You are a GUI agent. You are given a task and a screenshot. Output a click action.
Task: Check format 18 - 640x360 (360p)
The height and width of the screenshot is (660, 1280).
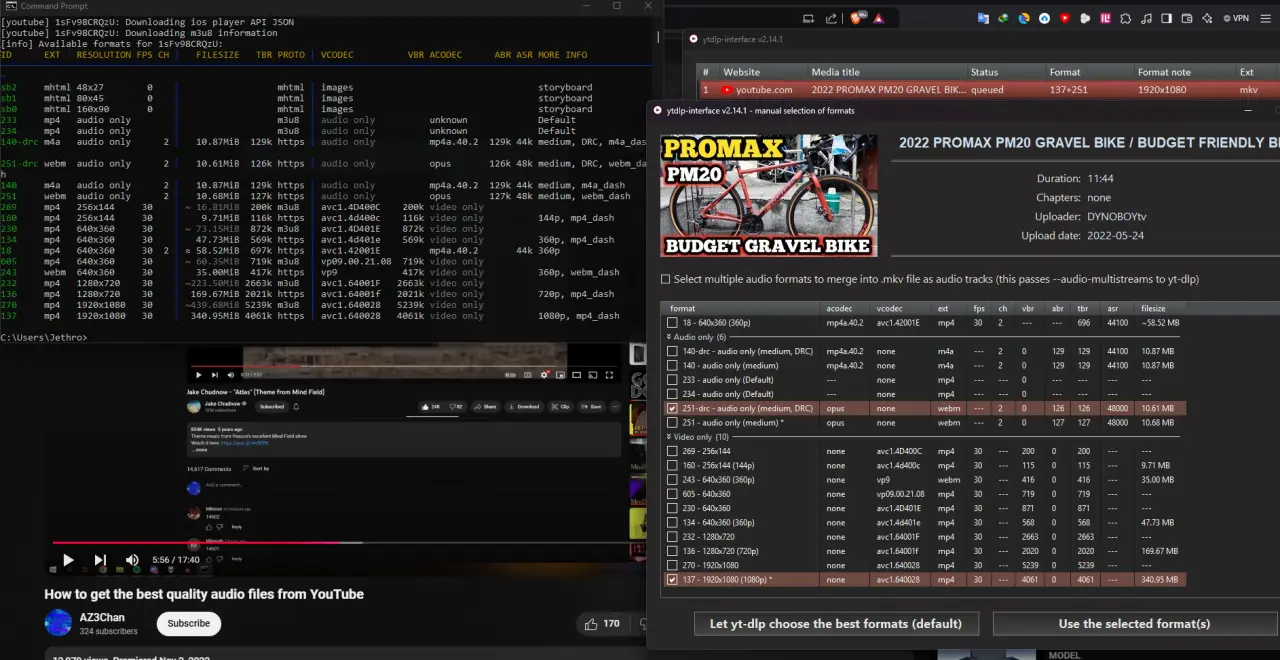(673, 323)
